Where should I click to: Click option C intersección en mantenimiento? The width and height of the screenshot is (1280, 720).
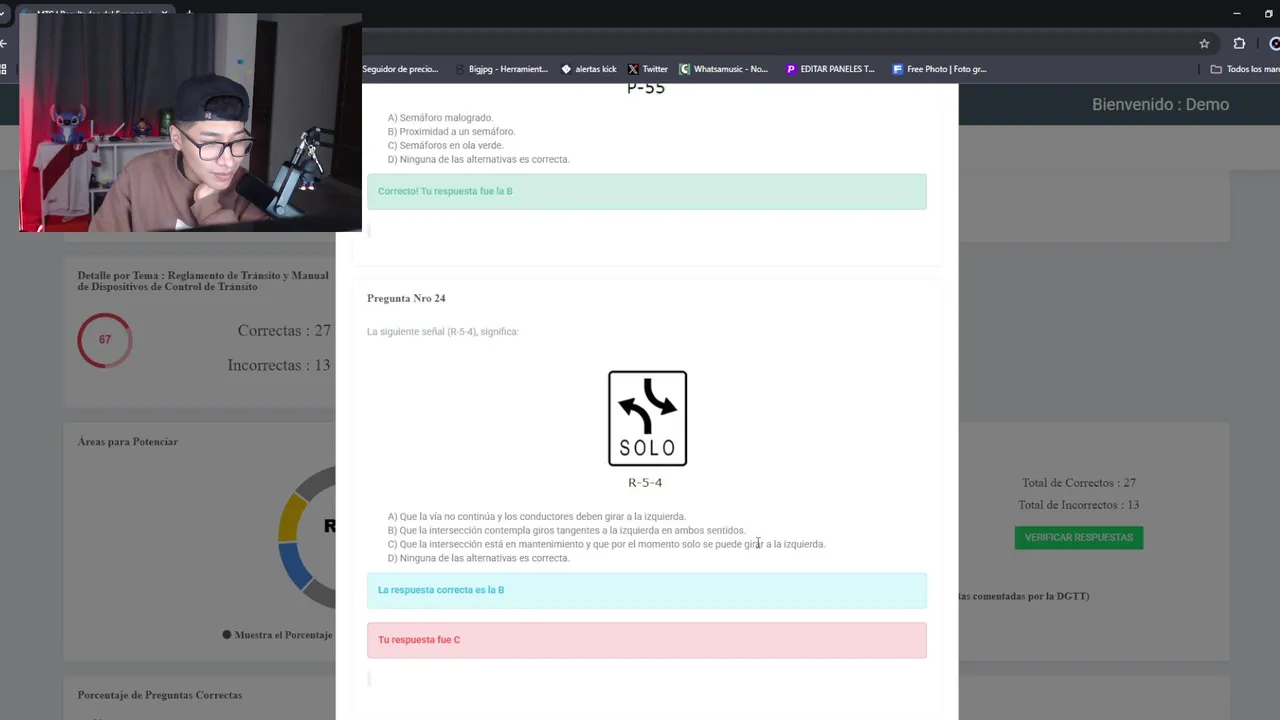pyautogui.click(x=606, y=545)
